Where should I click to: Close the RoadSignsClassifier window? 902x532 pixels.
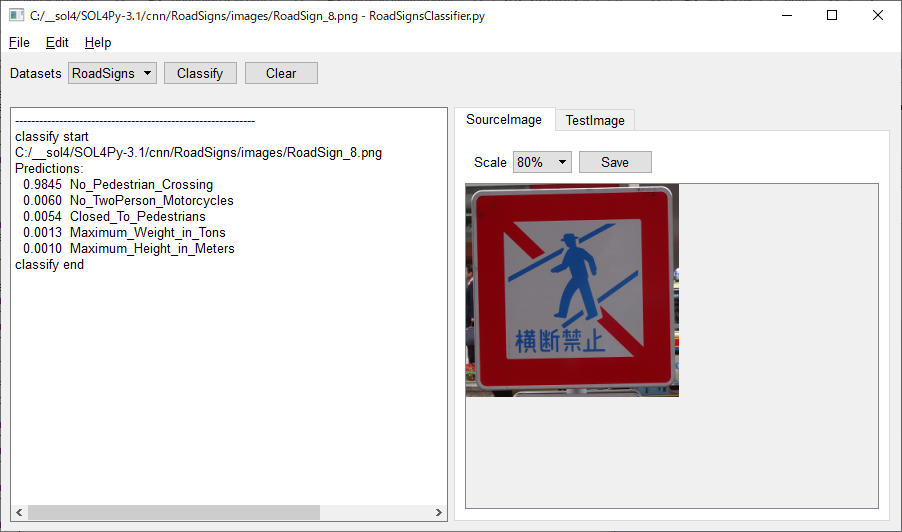[x=877, y=16]
